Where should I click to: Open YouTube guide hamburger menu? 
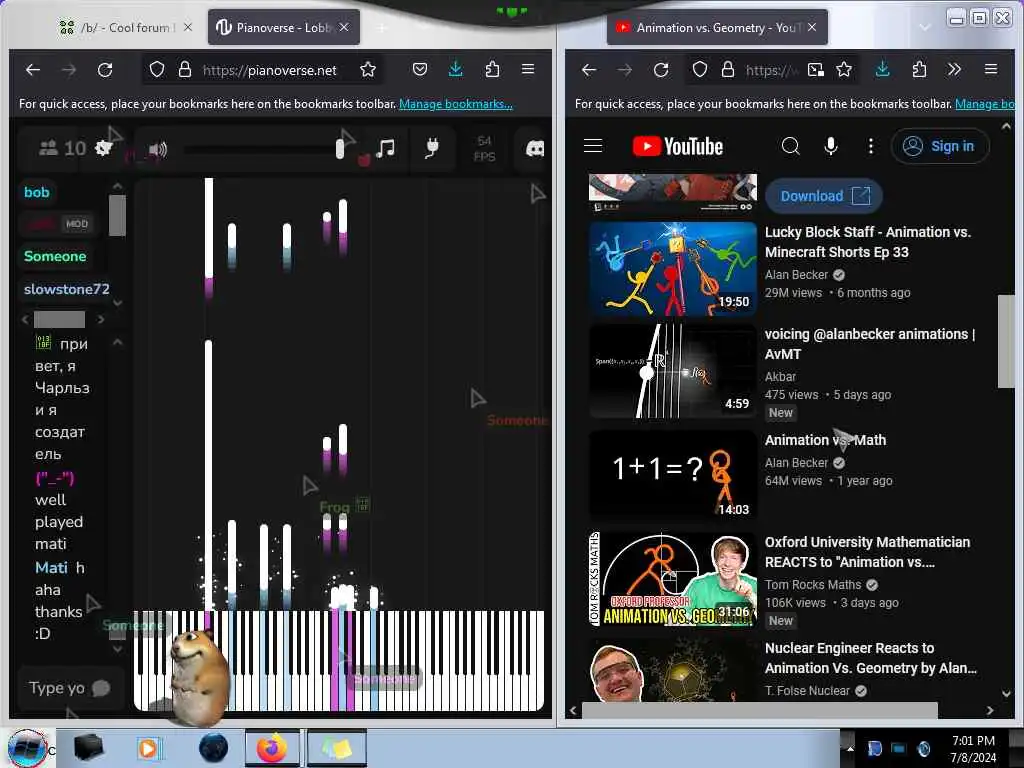[x=593, y=146]
